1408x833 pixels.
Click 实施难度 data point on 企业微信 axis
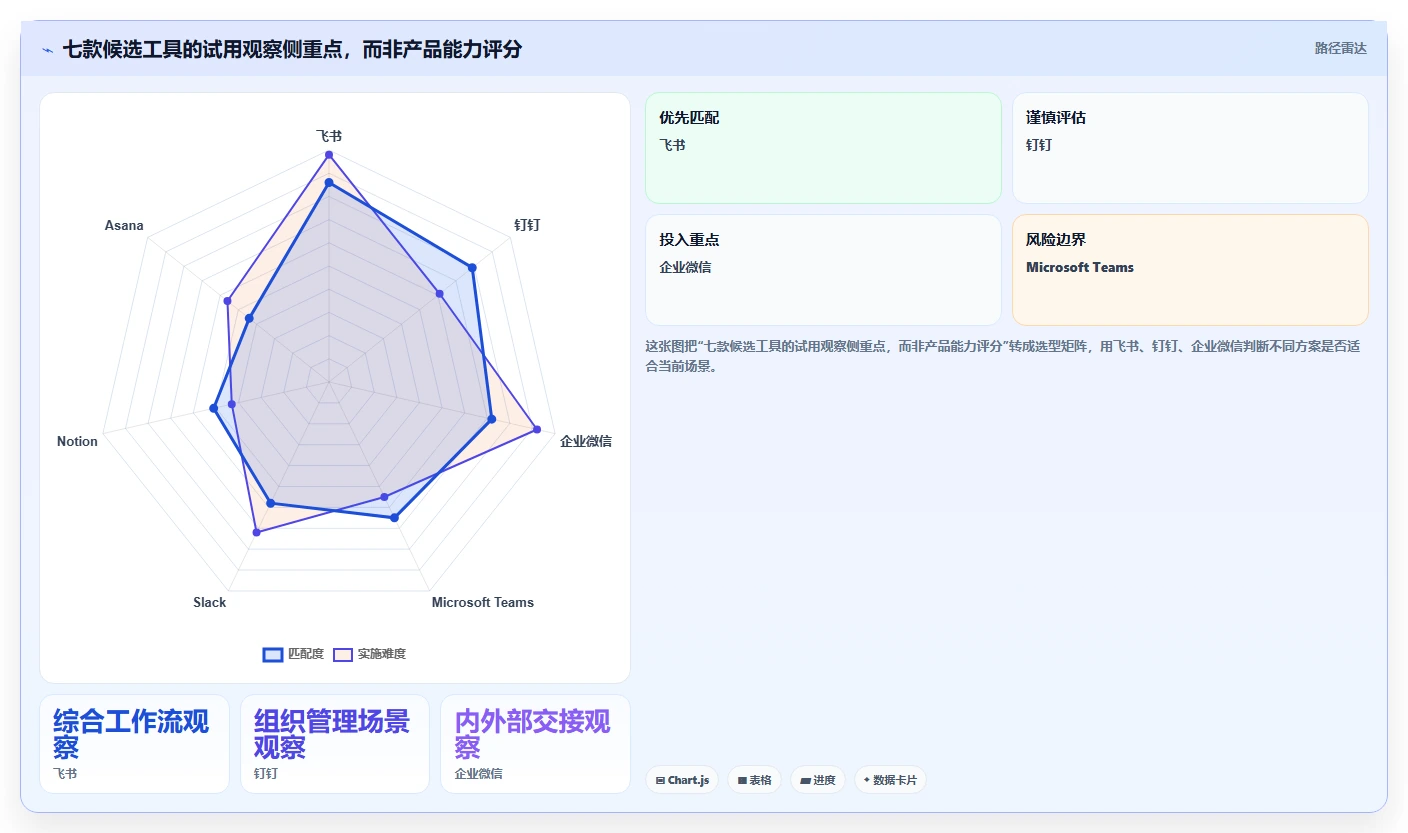click(537, 429)
